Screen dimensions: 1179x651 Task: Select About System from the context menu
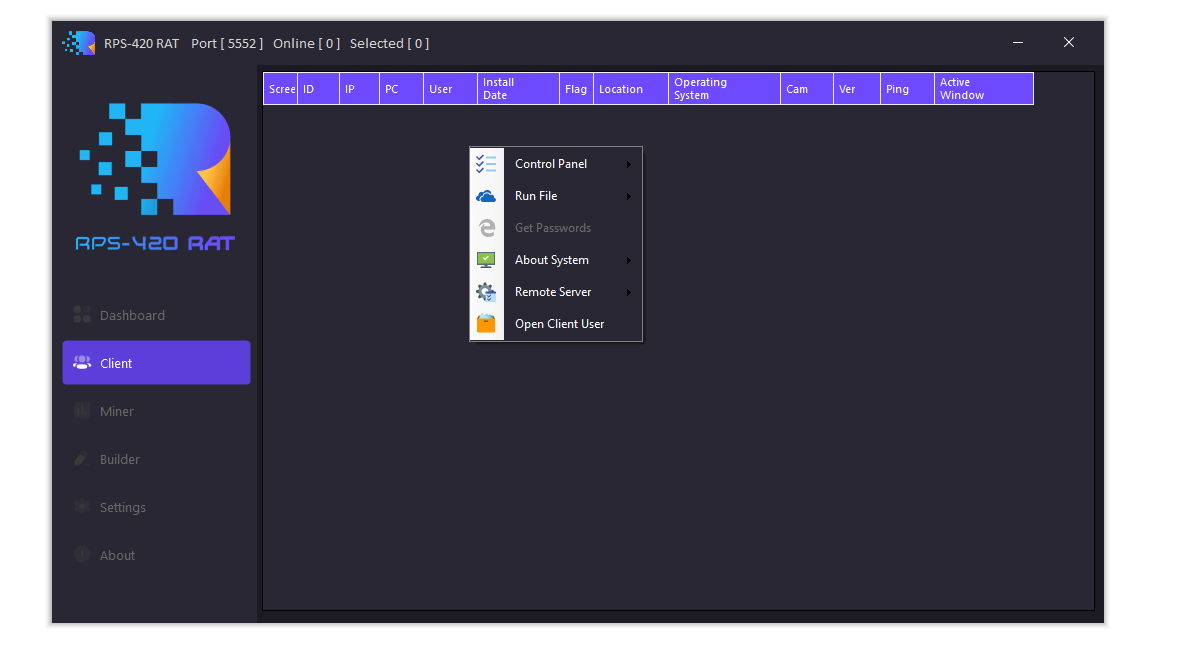tap(551, 259)
